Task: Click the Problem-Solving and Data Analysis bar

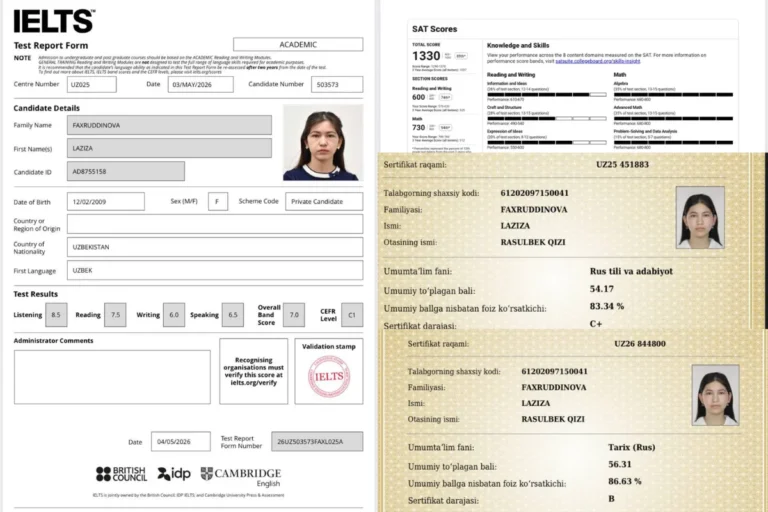Action: click(x=673, y=142)
